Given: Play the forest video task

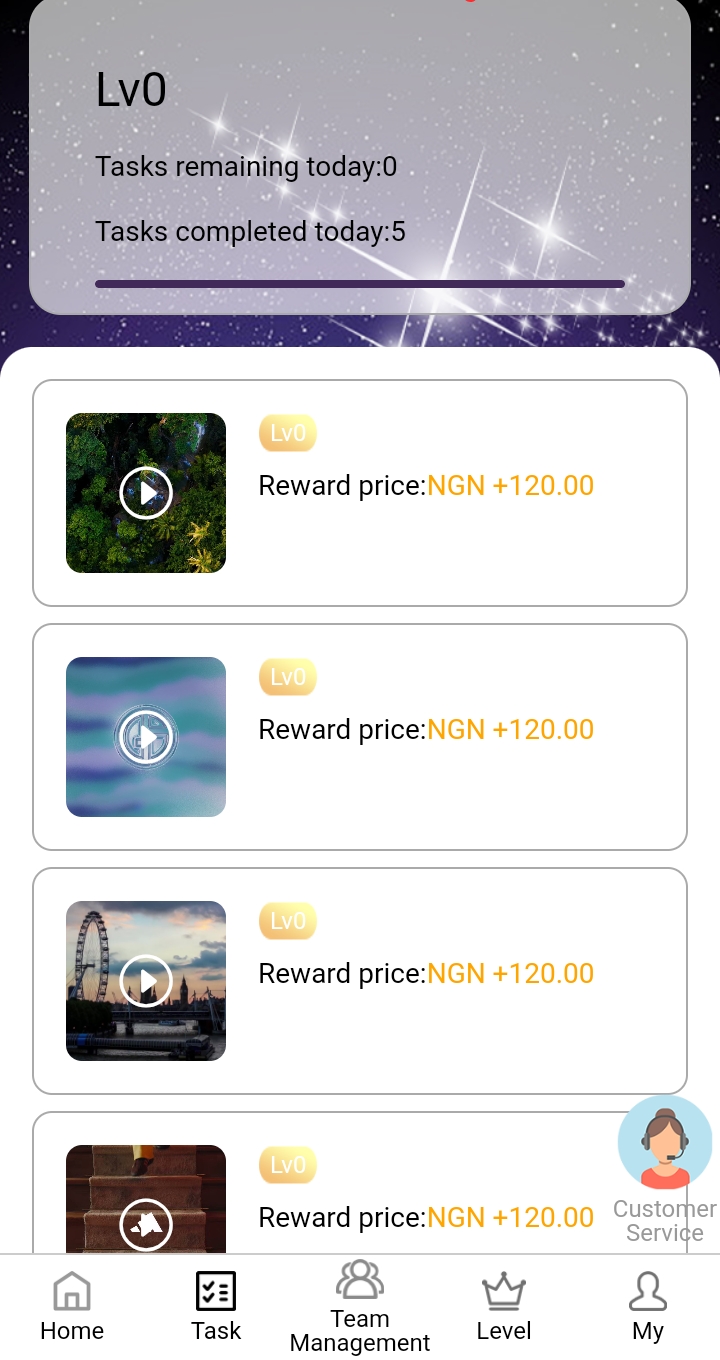Looking at the screenshot, I should point(146,493).
